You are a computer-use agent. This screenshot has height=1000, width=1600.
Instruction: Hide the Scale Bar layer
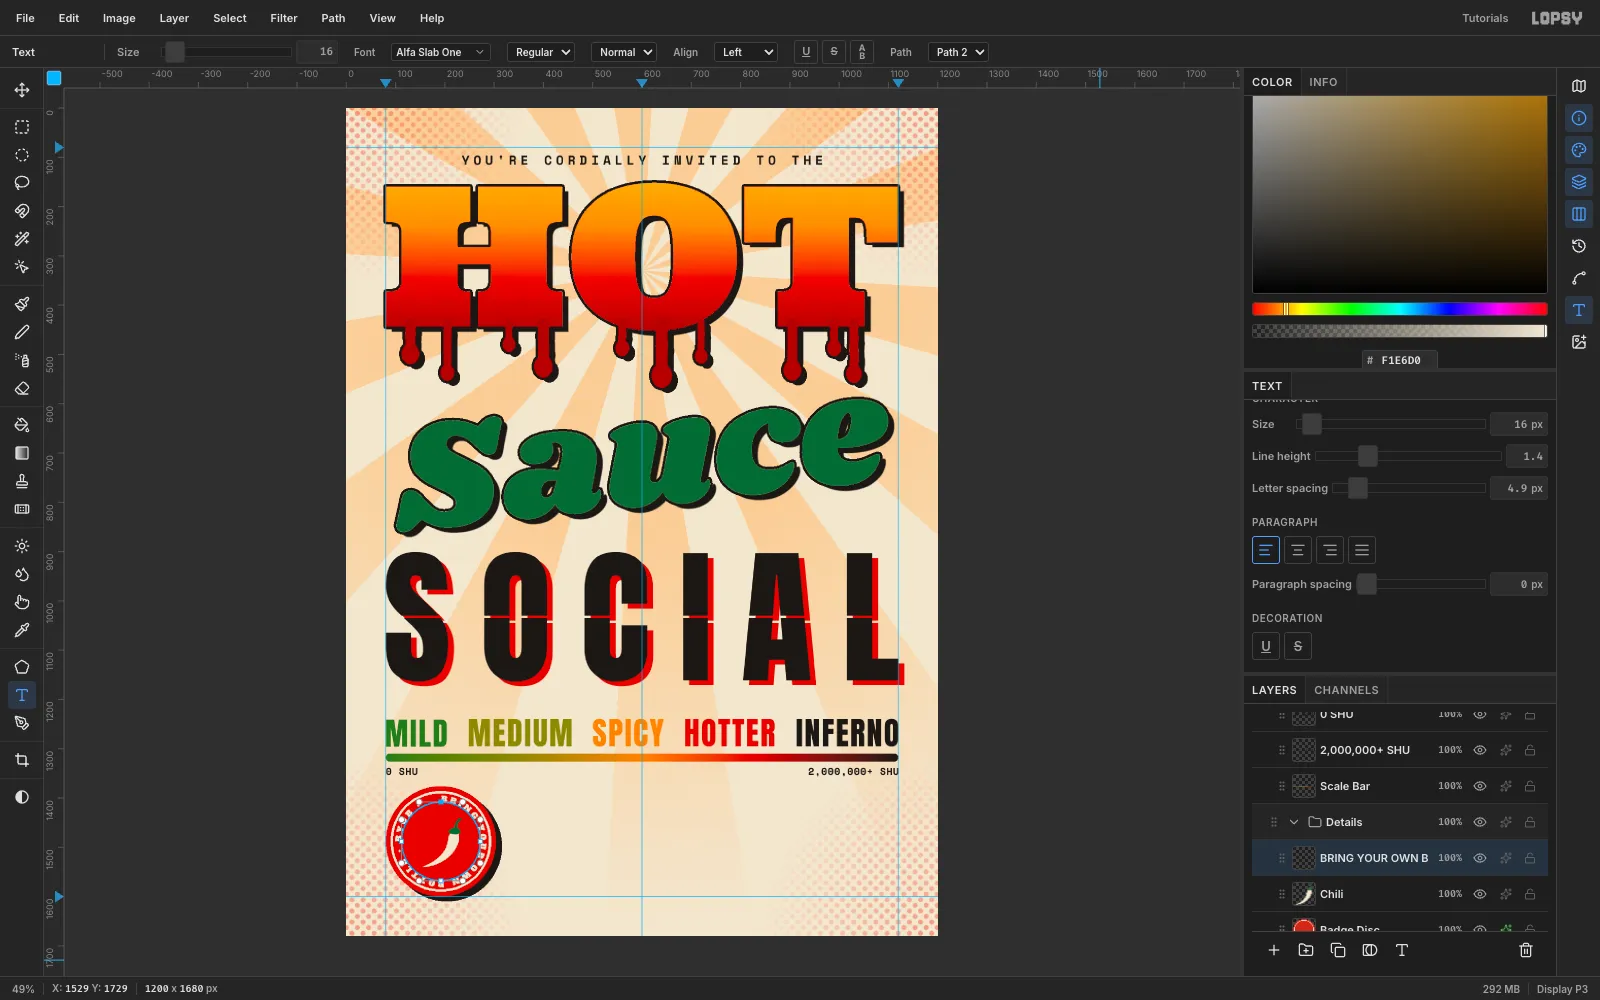(1480, 786)
